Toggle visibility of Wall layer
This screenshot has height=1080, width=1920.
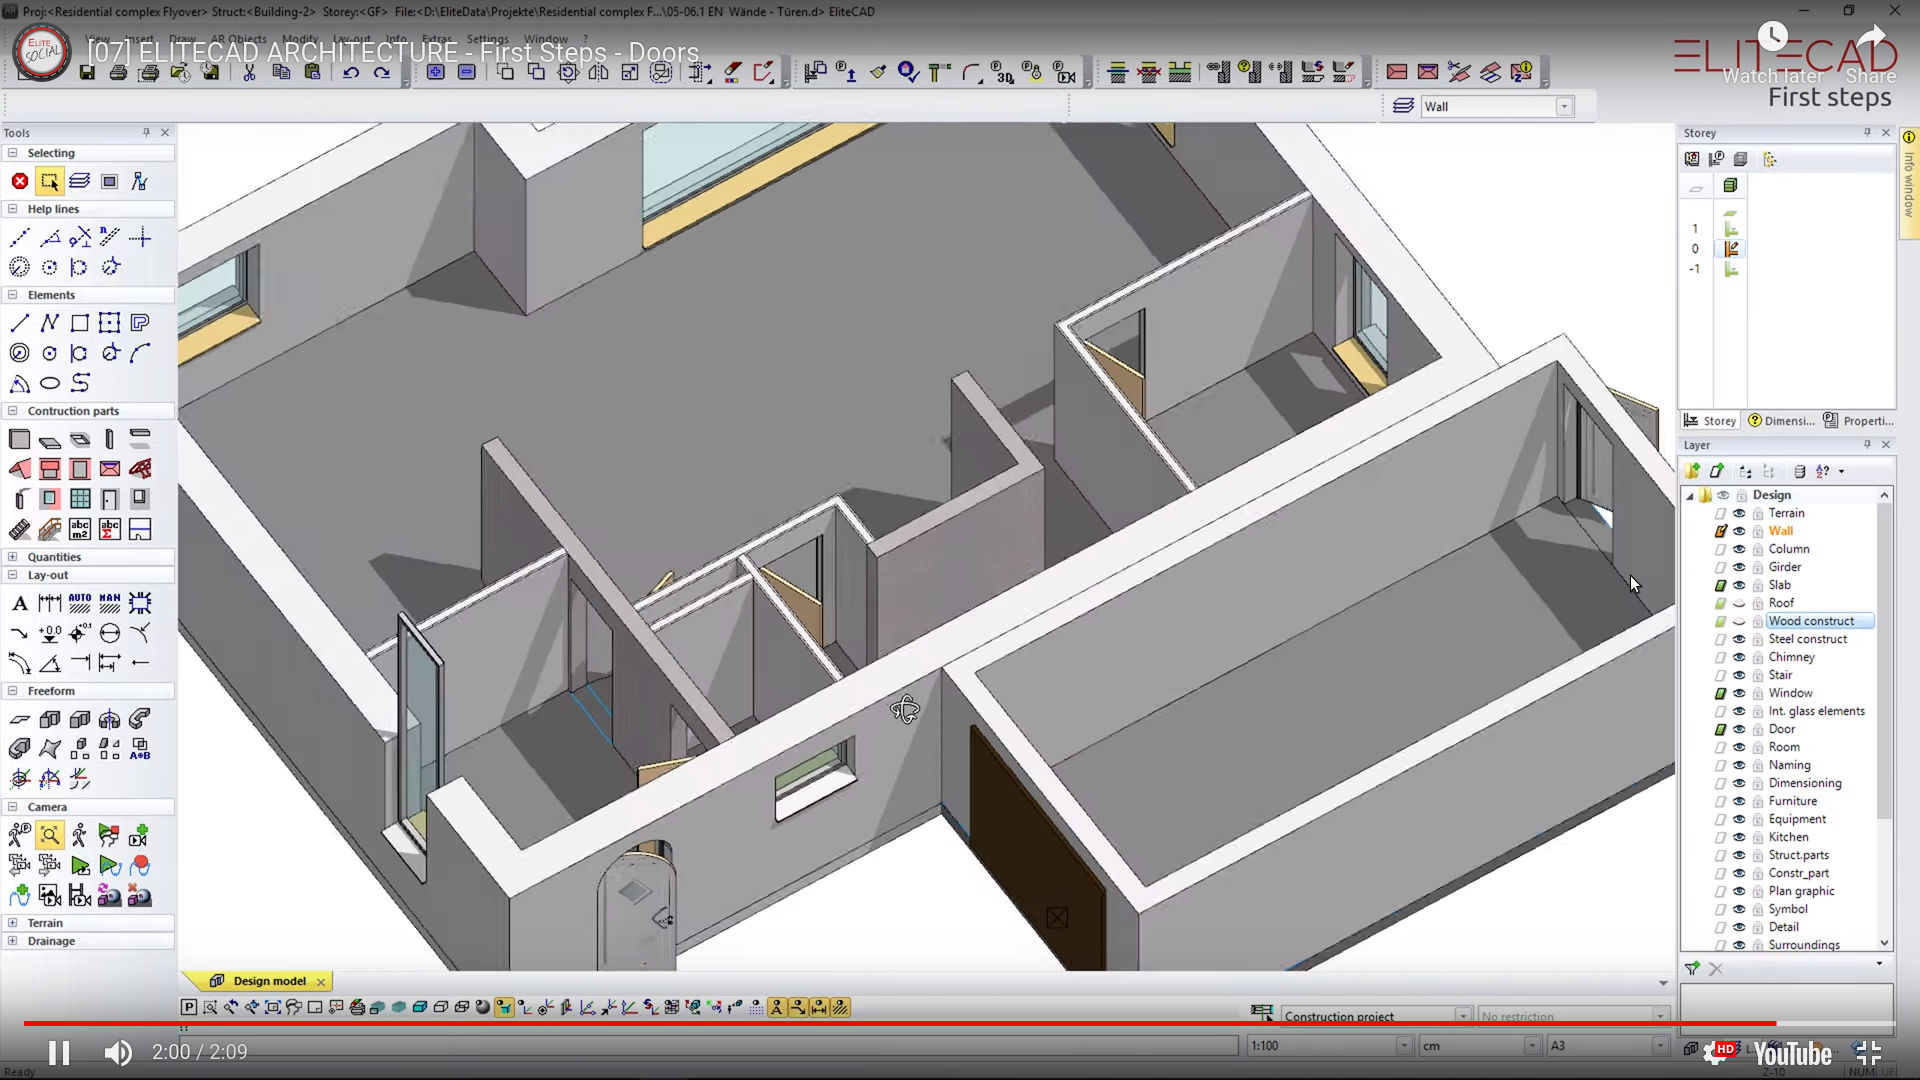tap(1739, 531)
